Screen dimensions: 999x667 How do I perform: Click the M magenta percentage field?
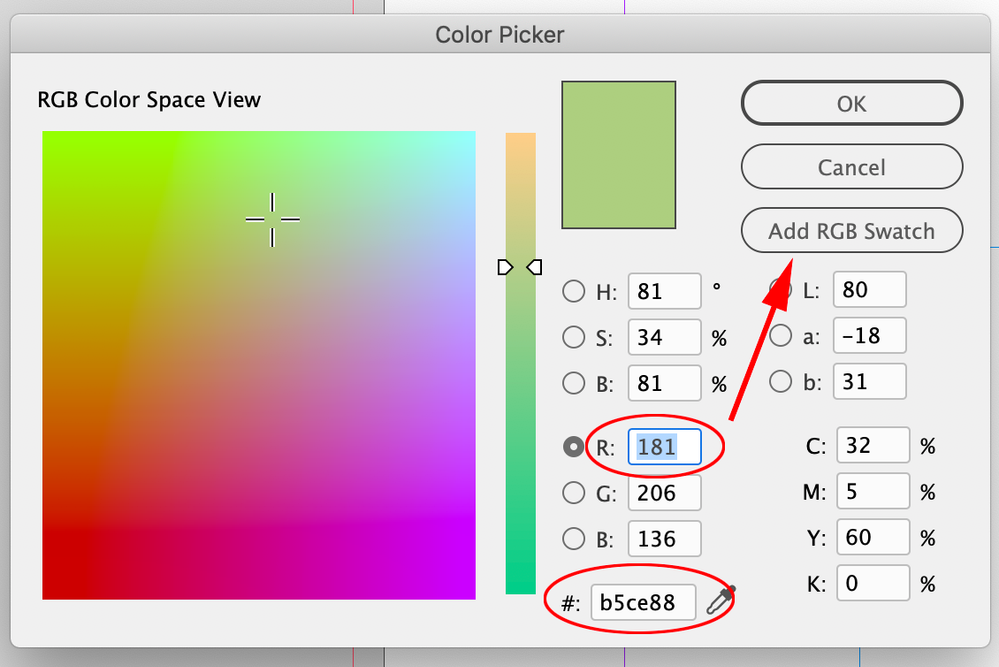pos(872,492)
